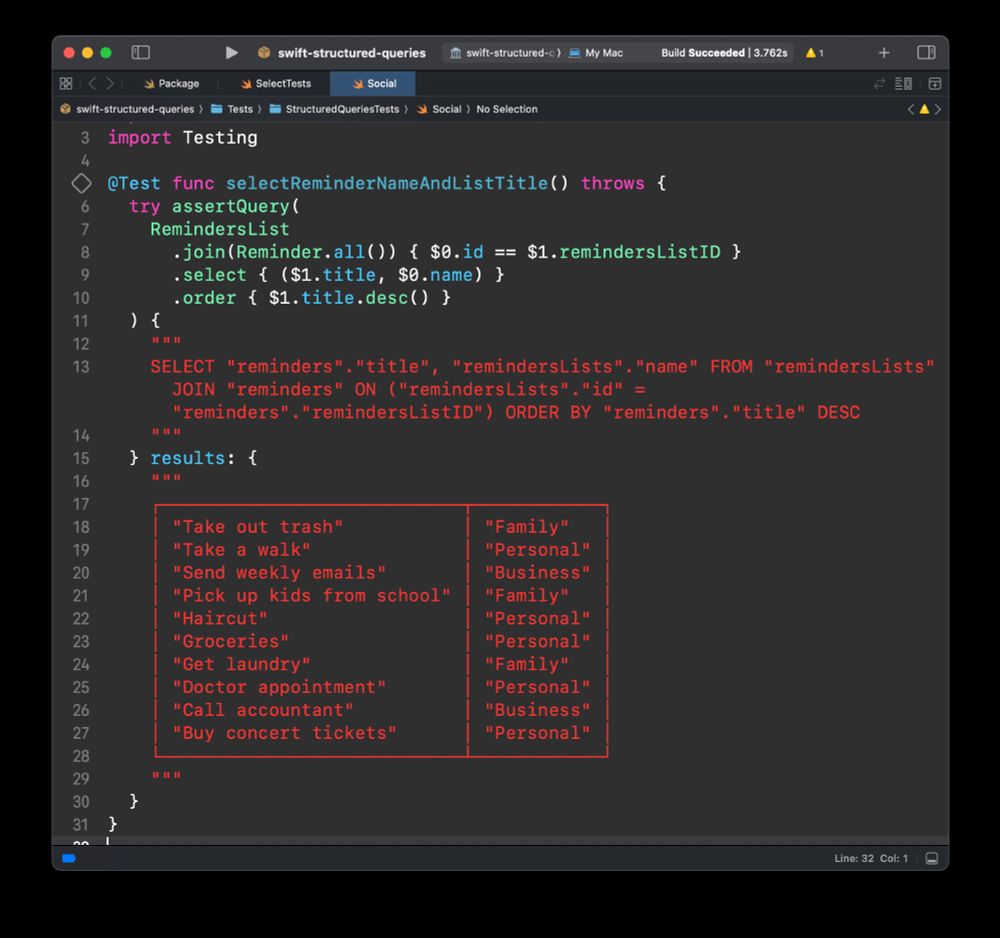Toggle the inspector sidebar

pyautogui.click(x=926, y=52)
